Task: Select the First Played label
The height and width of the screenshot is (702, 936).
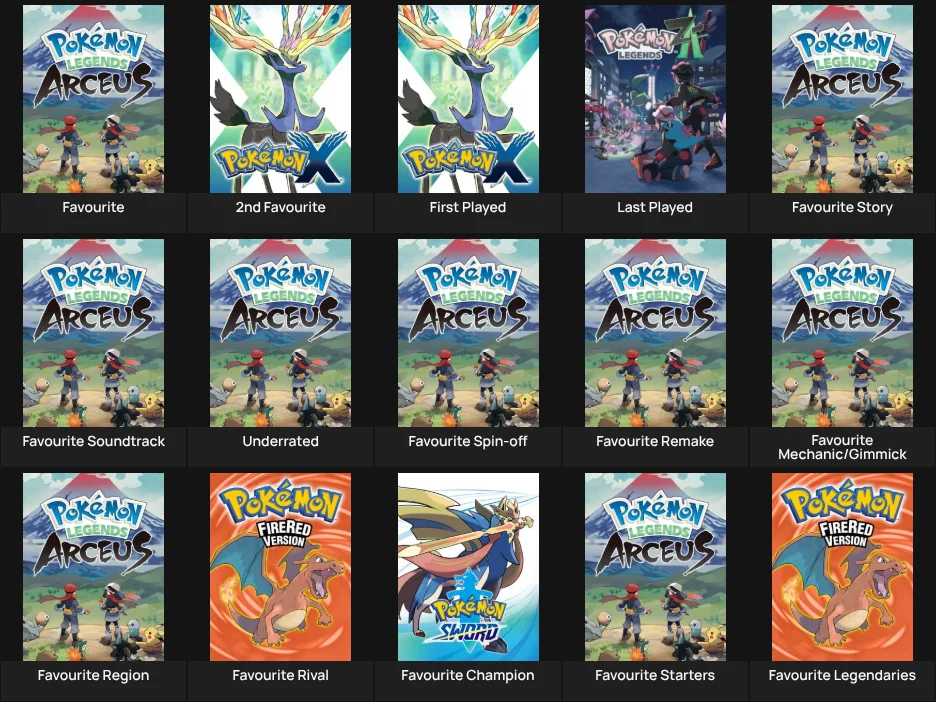Action: point(468,207)
